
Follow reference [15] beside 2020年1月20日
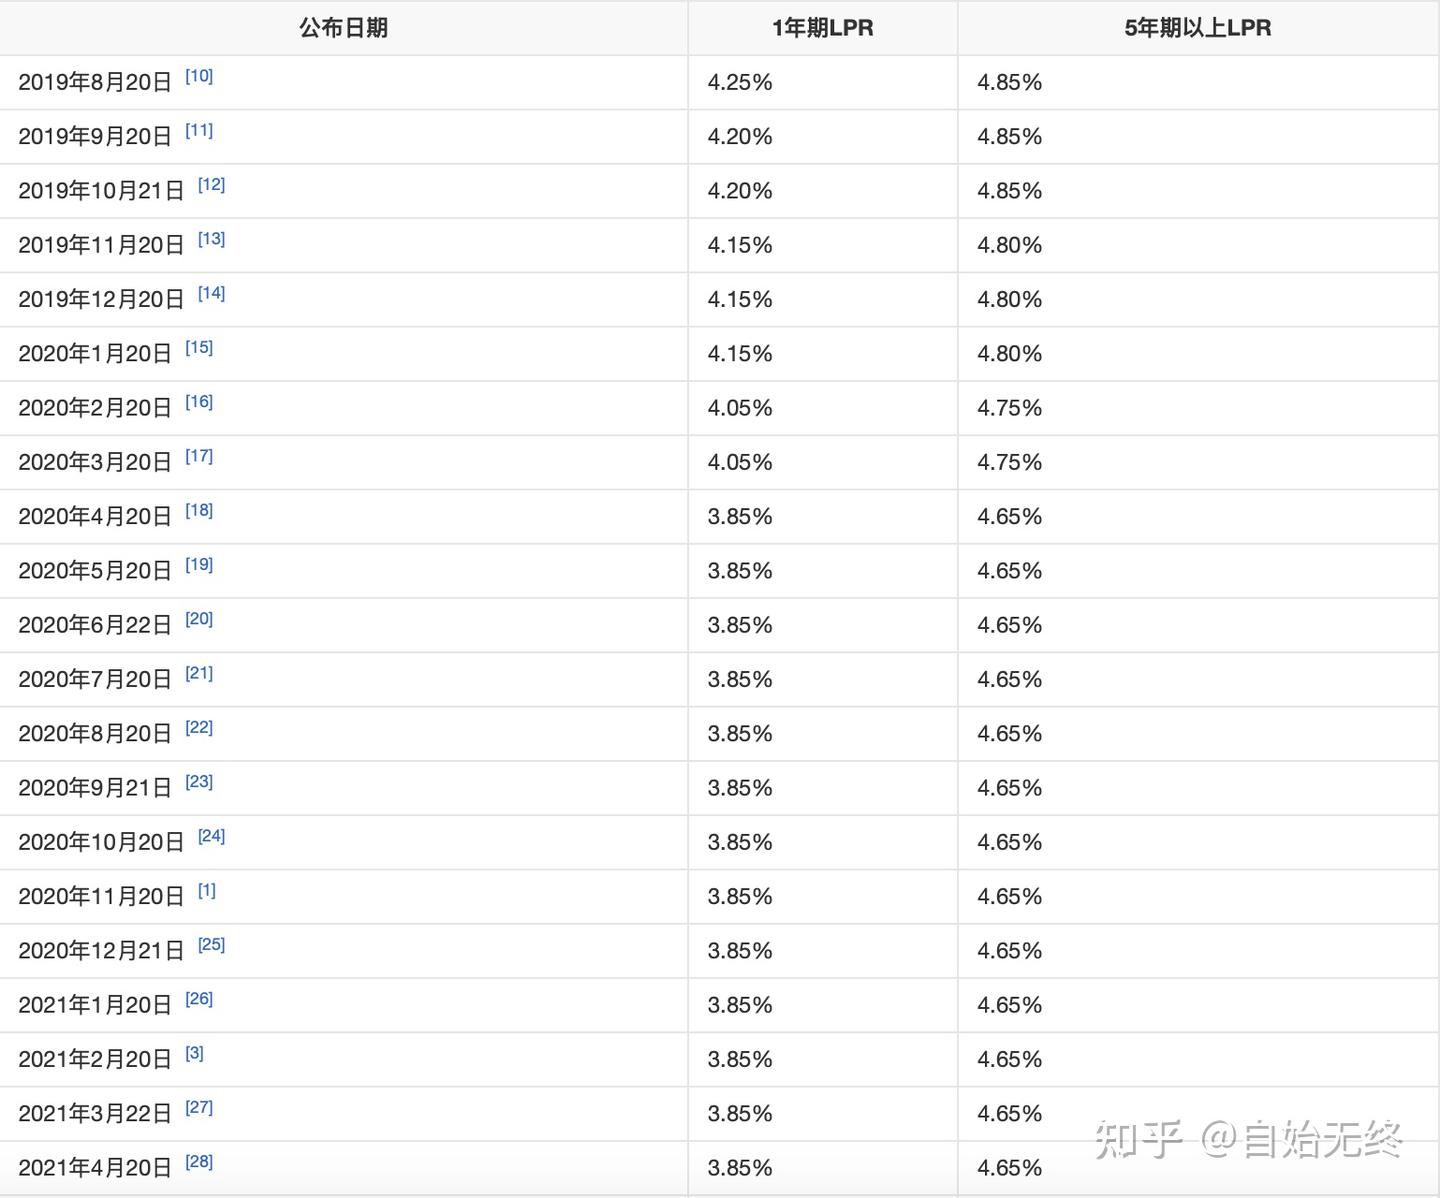point(199,347)
